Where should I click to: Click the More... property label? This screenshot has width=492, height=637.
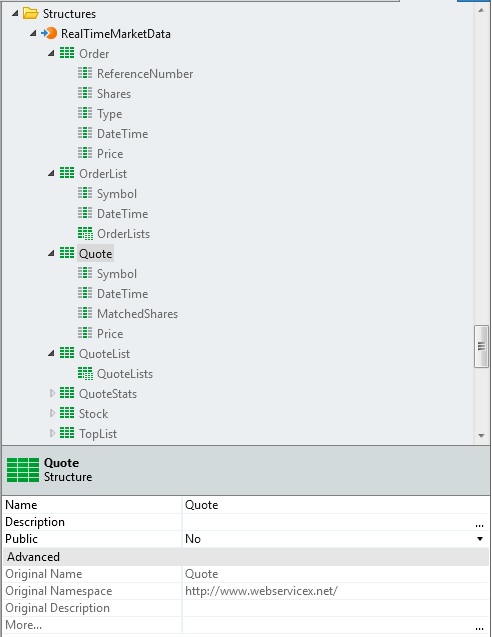[x=23, y=625]
